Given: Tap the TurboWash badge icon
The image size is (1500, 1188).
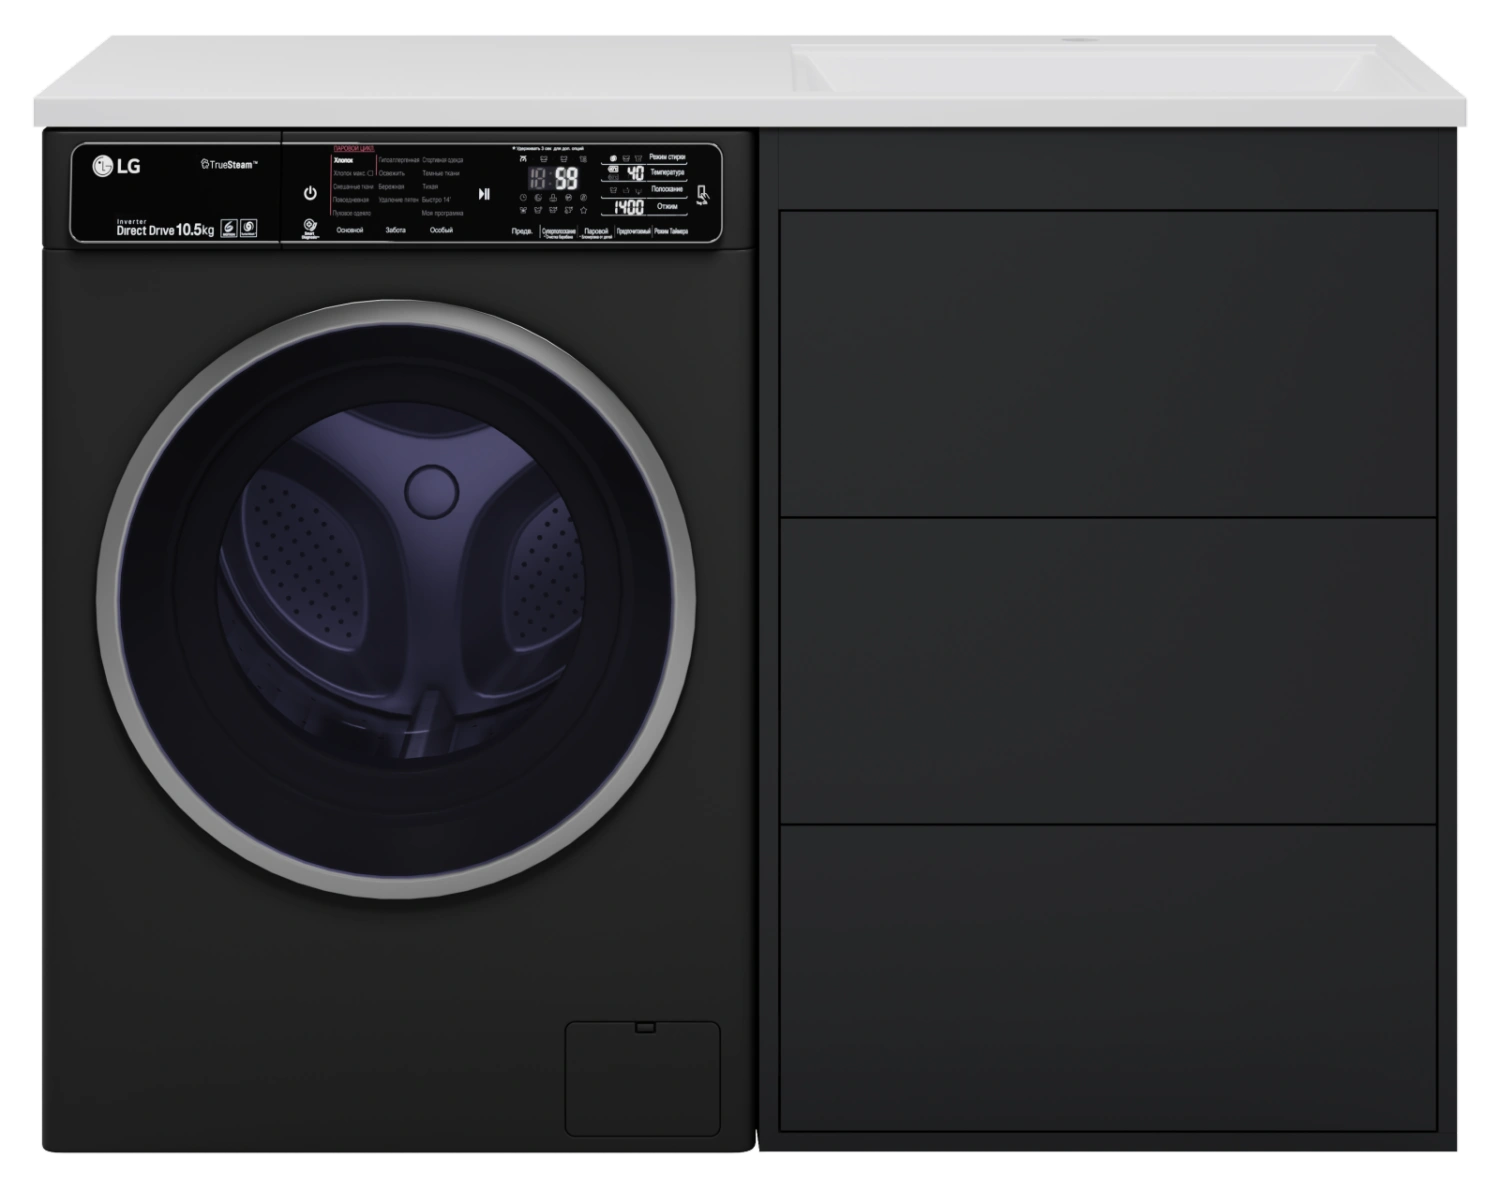Looking at the screenshot, I should [x=248, y=229].
